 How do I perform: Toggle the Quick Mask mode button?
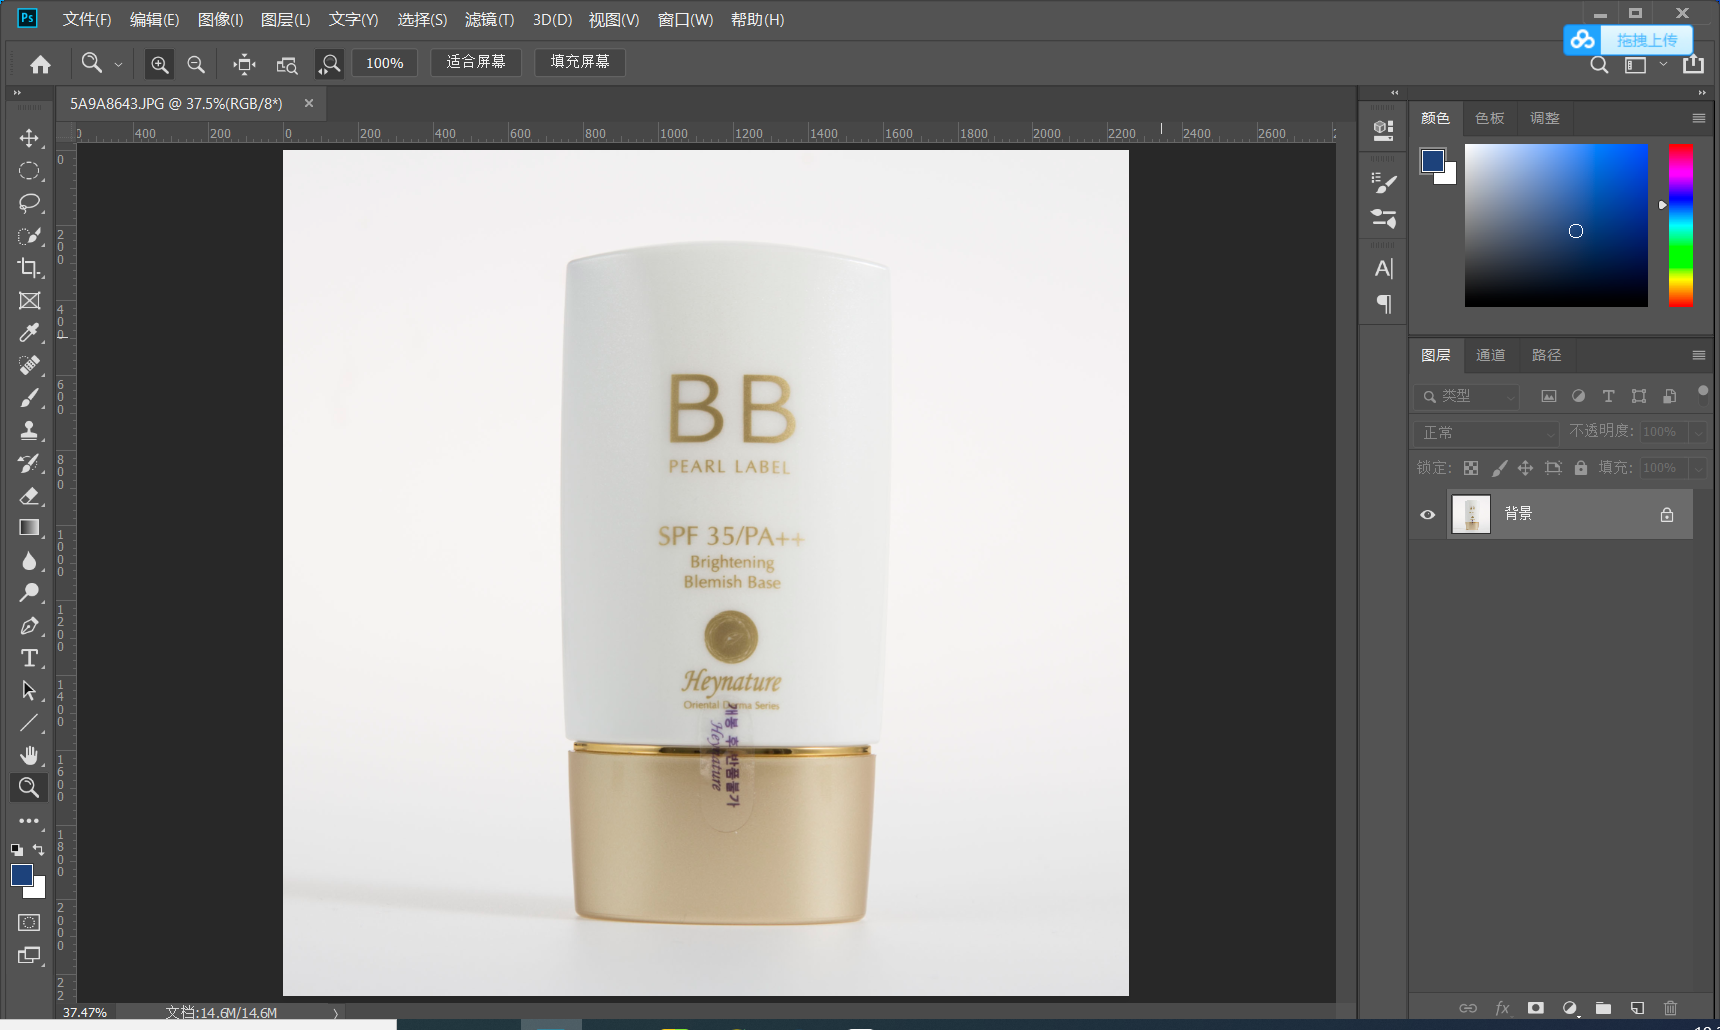pyautogui.click(x=29, y=922)
